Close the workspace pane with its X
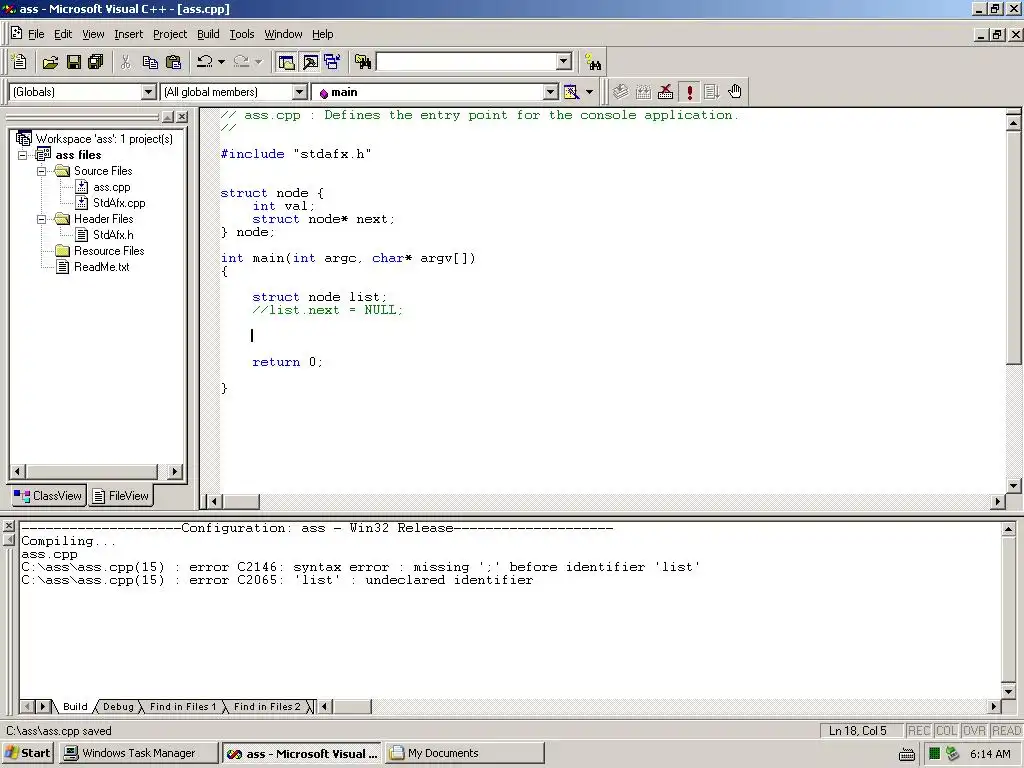The image size is (1024, 768). coord(182,117)
